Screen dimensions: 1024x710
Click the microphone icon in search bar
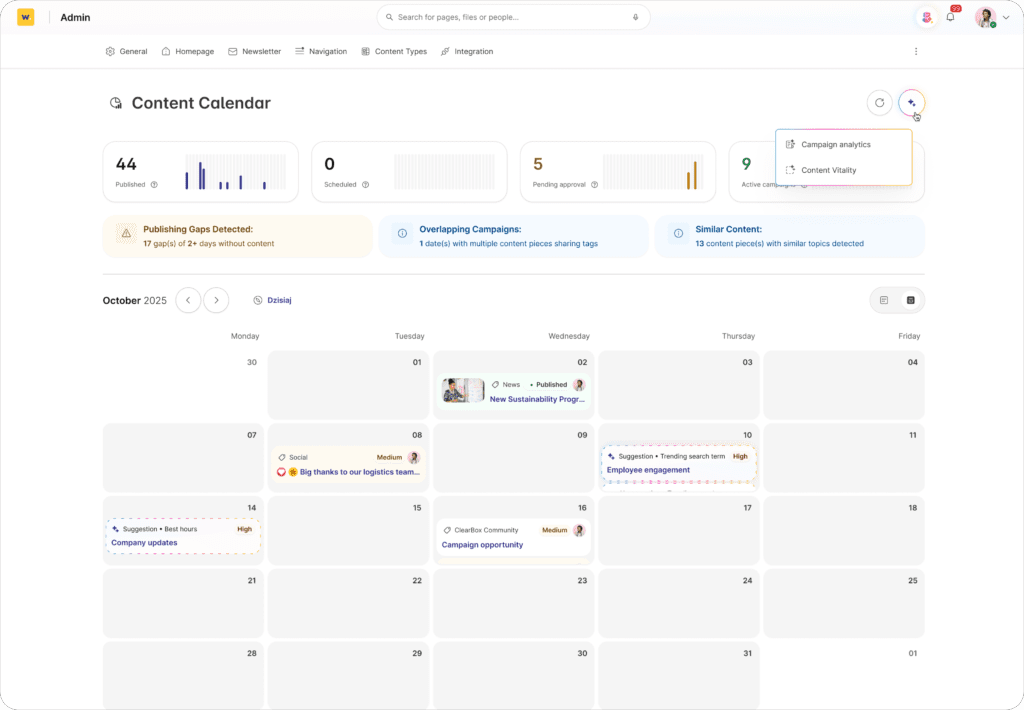point(635,17)
